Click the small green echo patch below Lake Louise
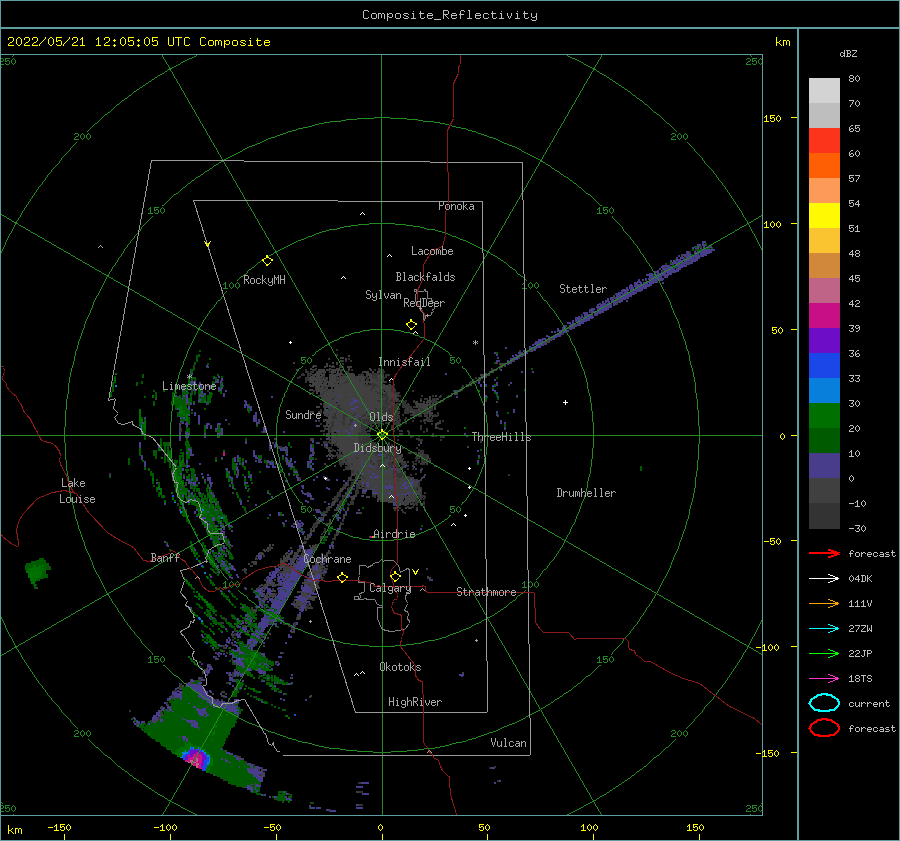 [x=38, y=572]
